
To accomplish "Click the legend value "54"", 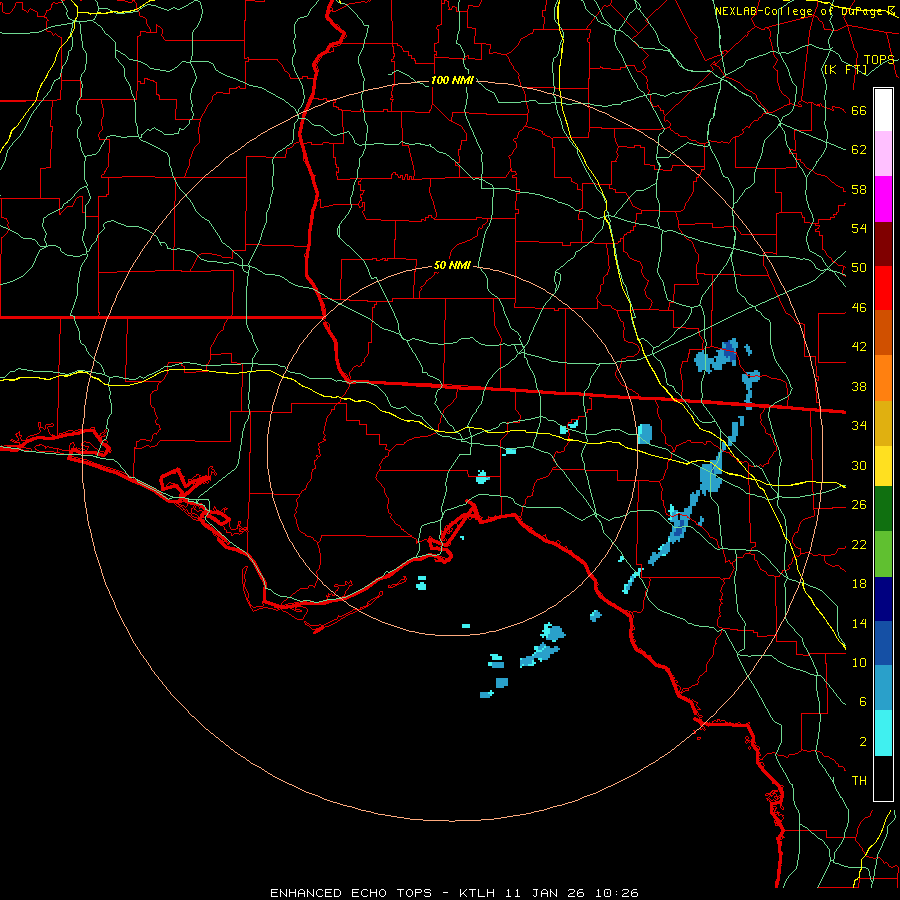I will (x=859, y=228).
